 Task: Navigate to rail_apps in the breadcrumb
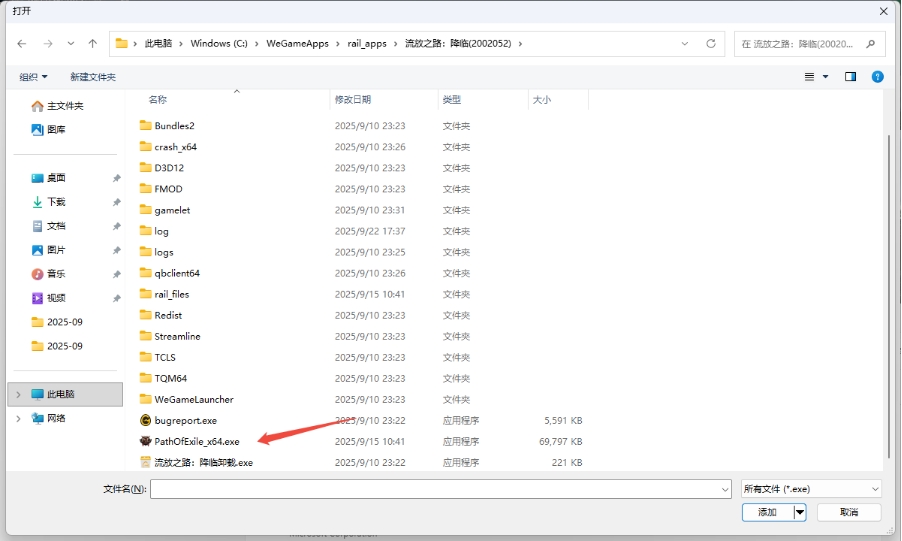367,44
